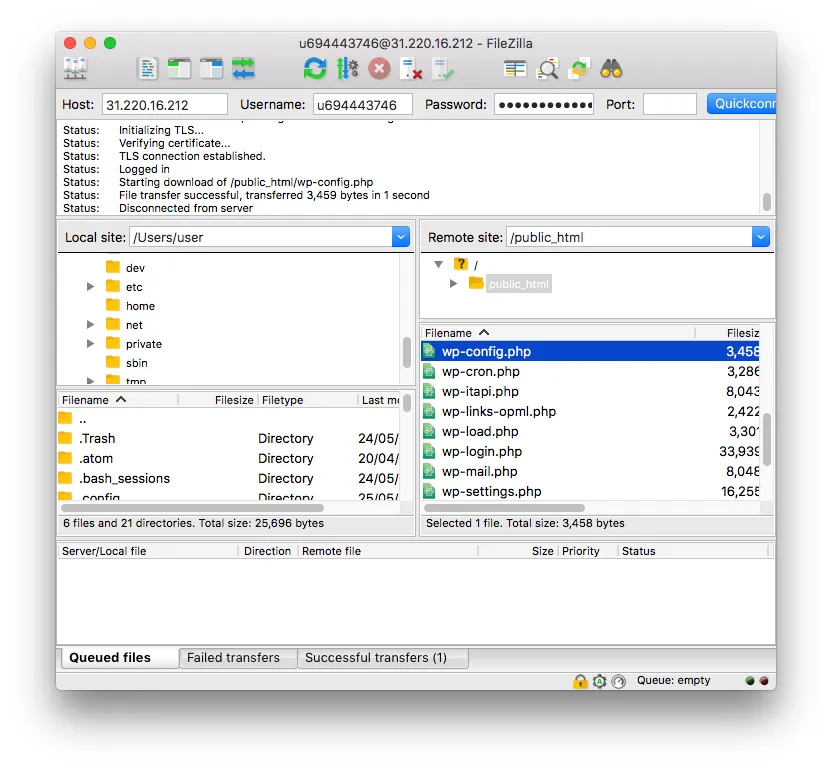Select wp-config.php in the remote list
Viewport: 832px width, 770px height.
[x=590, y=351]
